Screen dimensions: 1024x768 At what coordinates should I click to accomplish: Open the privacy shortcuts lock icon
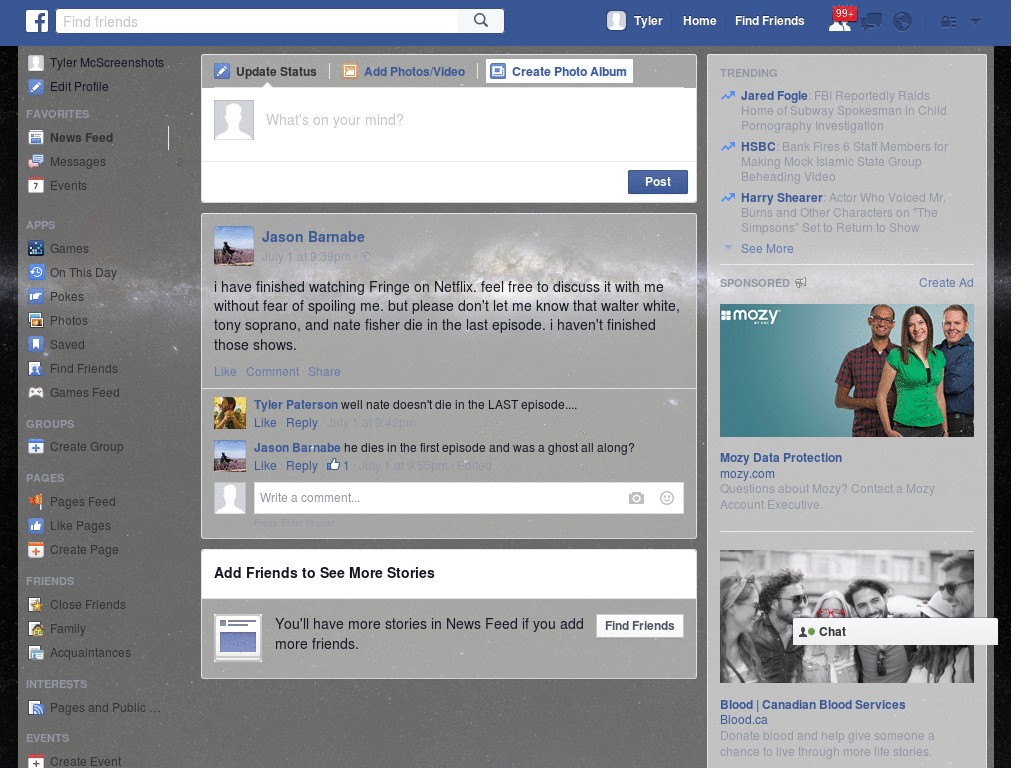click(948, 22)
